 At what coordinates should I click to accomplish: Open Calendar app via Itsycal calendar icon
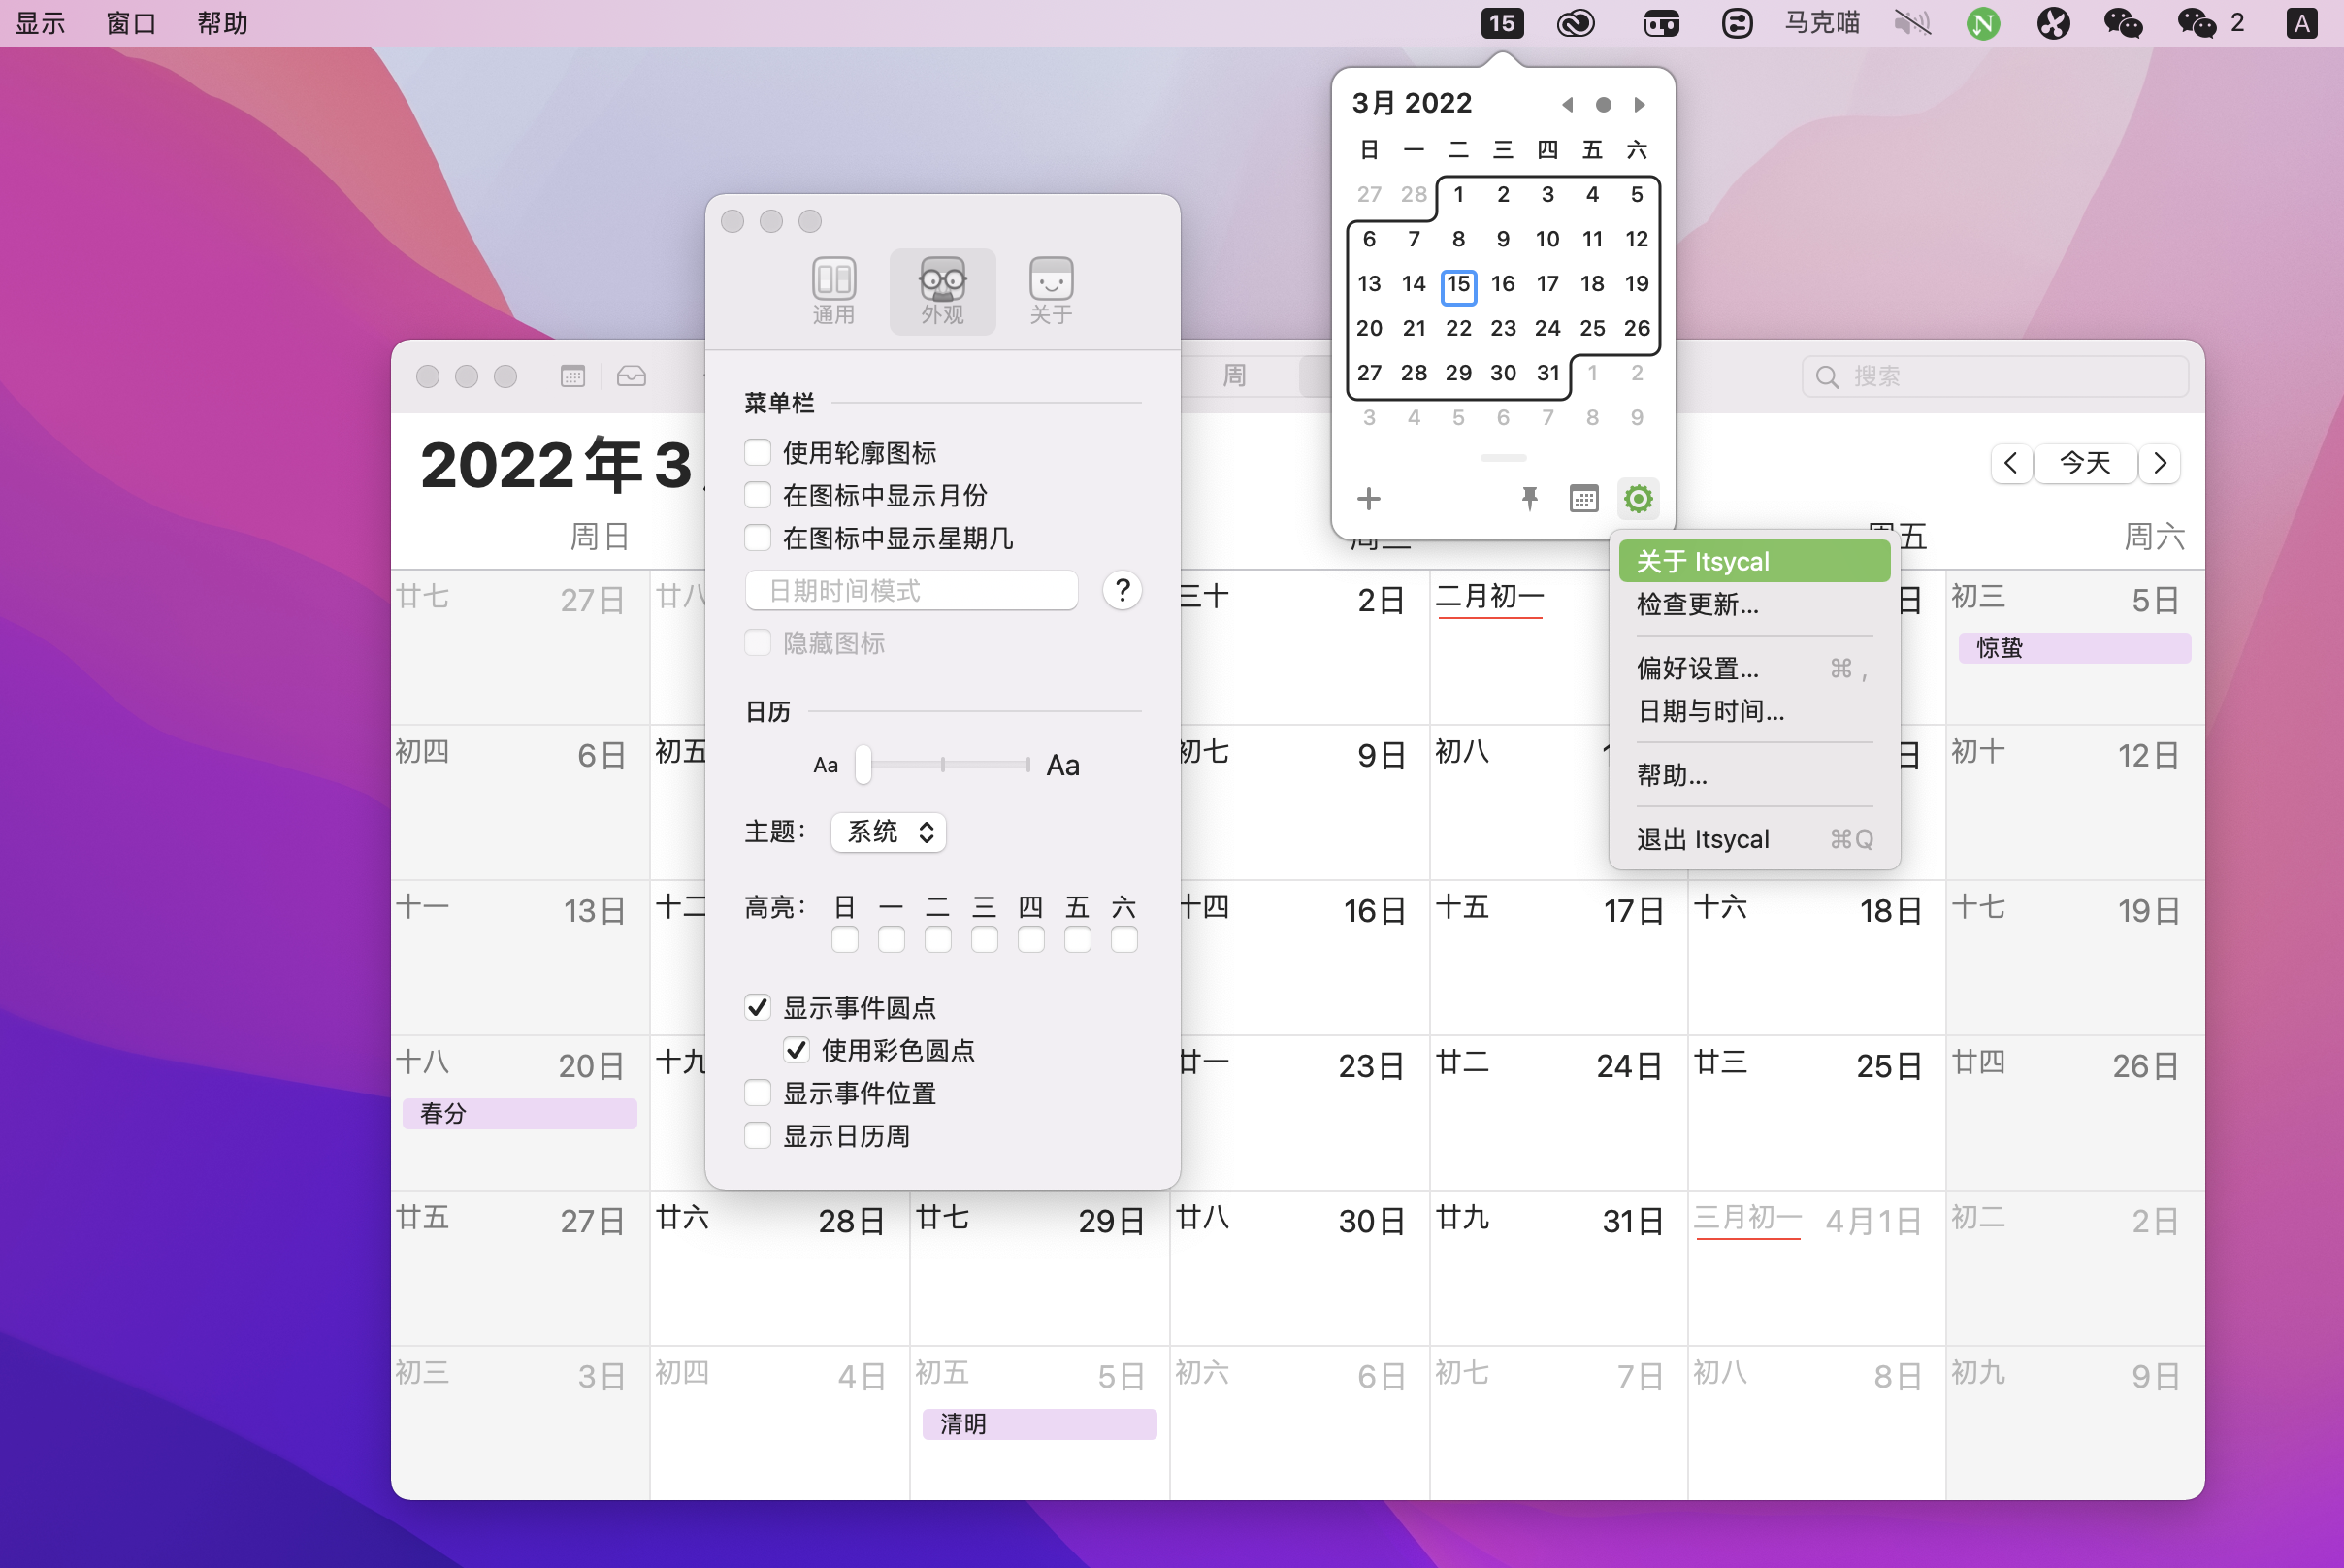1583,498
